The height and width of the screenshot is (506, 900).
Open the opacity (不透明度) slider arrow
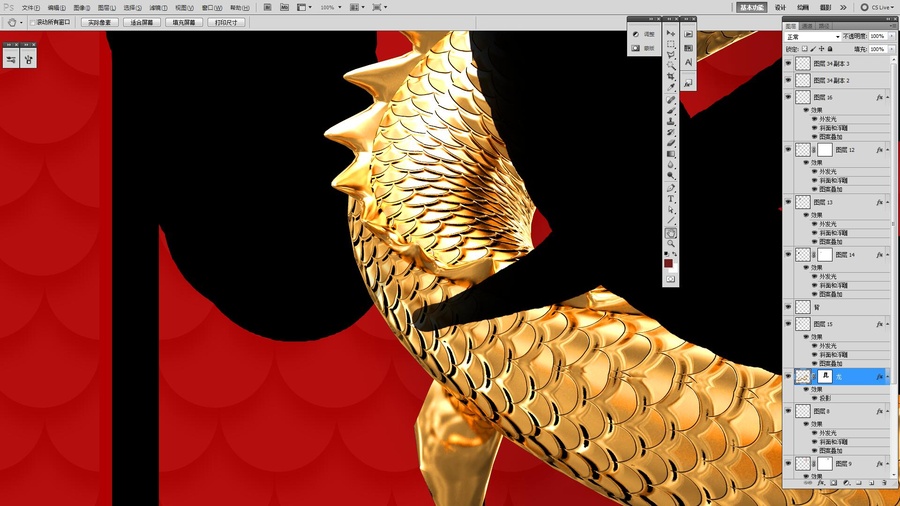891,37
